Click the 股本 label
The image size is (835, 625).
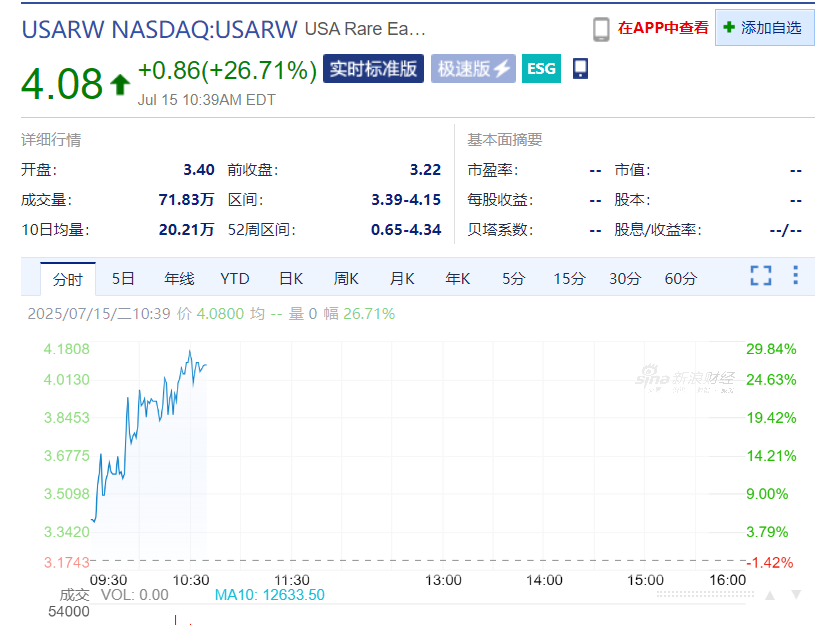point(632,200)
